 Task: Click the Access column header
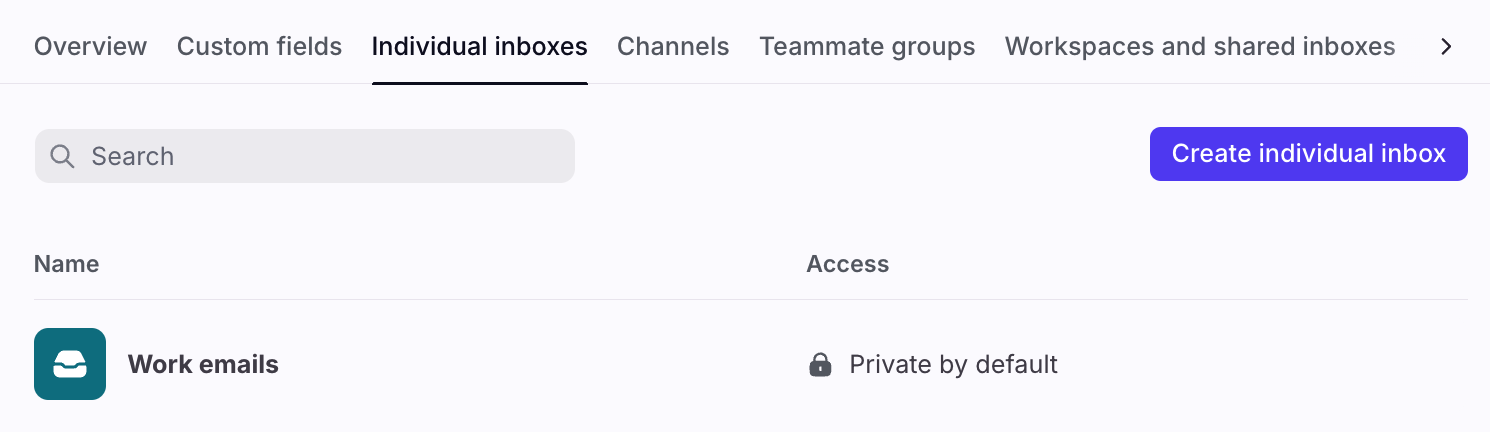(847, 264)
